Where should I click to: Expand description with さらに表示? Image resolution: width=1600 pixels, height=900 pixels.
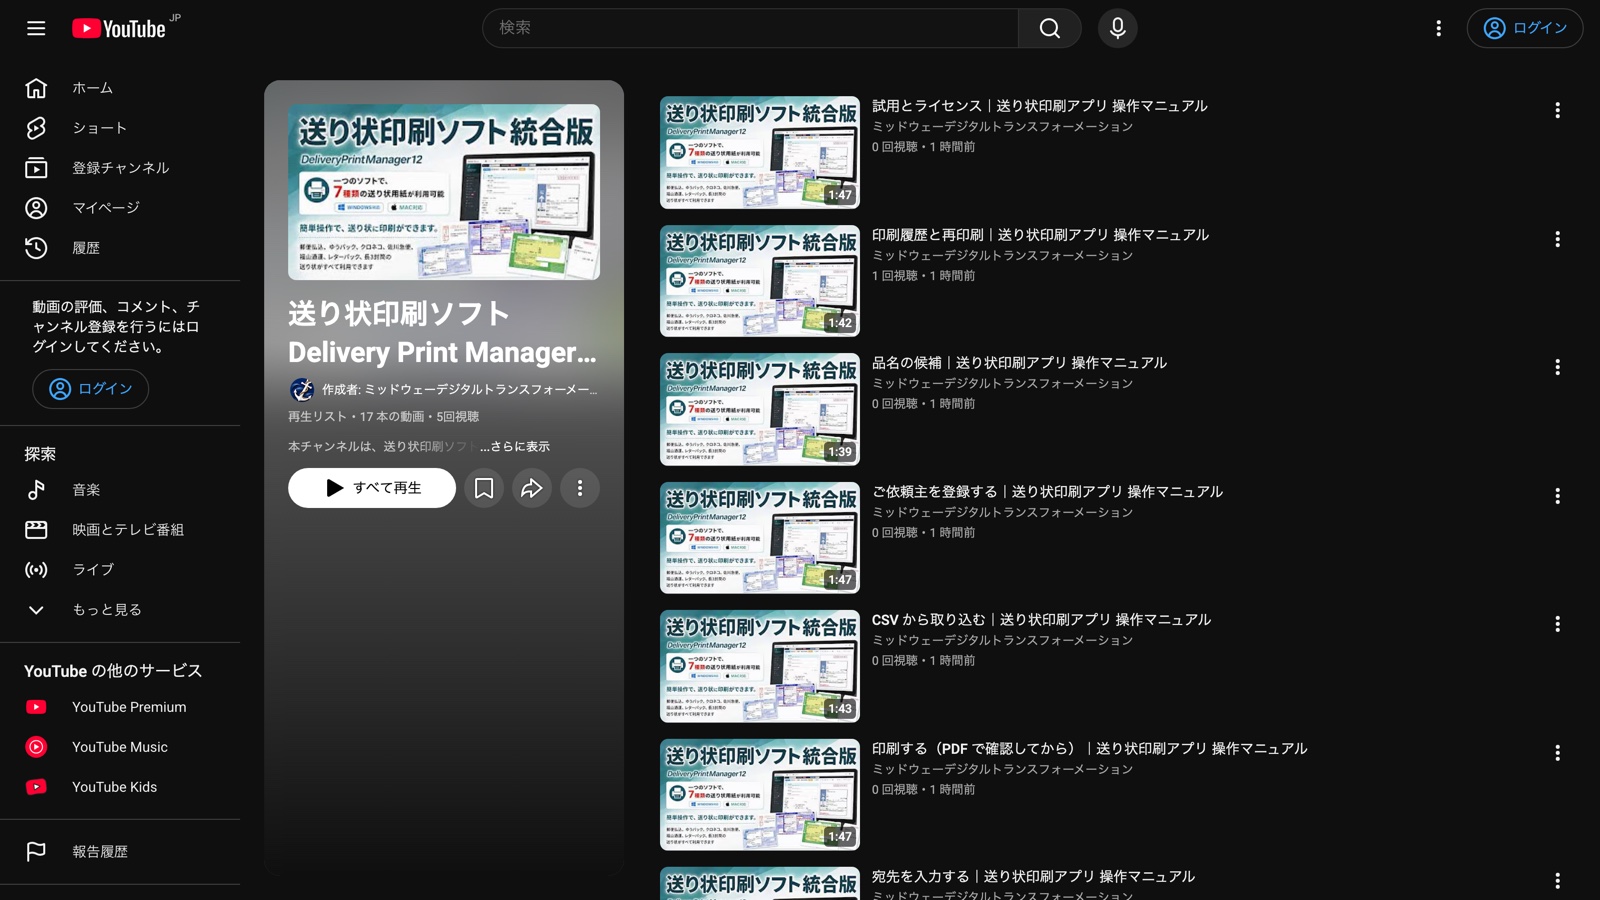coord(515,447)
